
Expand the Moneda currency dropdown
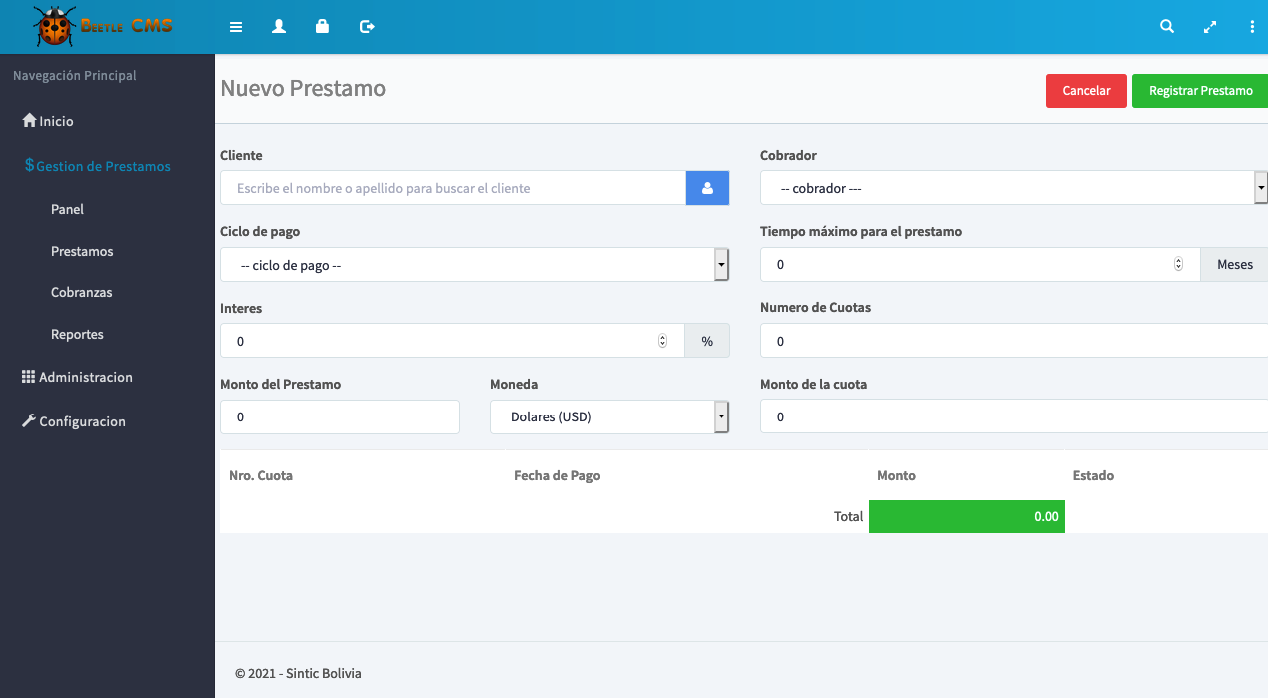pos(609,417)
